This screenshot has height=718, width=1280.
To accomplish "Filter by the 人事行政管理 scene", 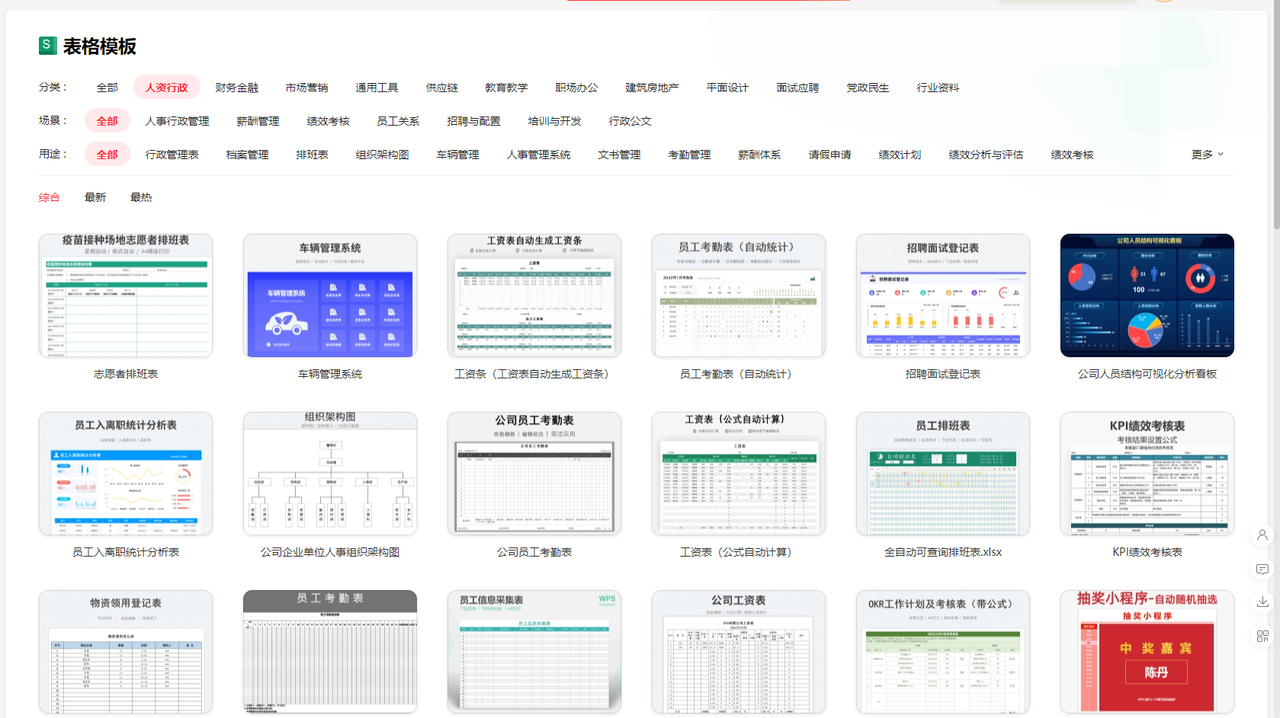I will 177,121.
